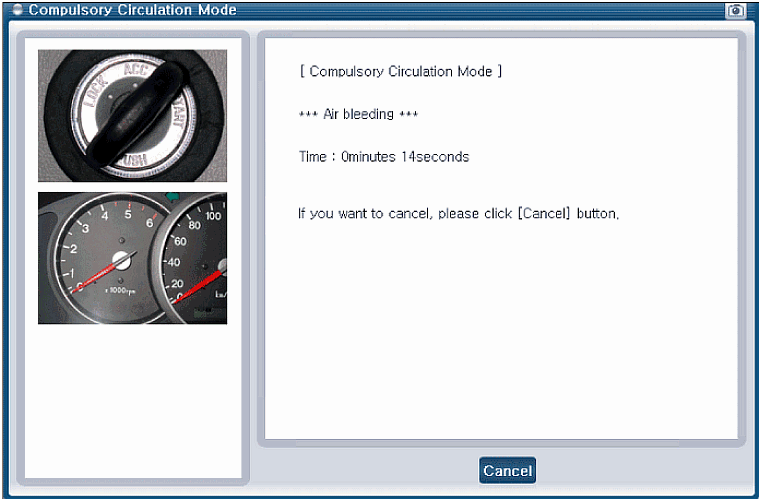Click the Air bleeding status line
This screenshot has width=759, height=499.
tap(358, 114)
